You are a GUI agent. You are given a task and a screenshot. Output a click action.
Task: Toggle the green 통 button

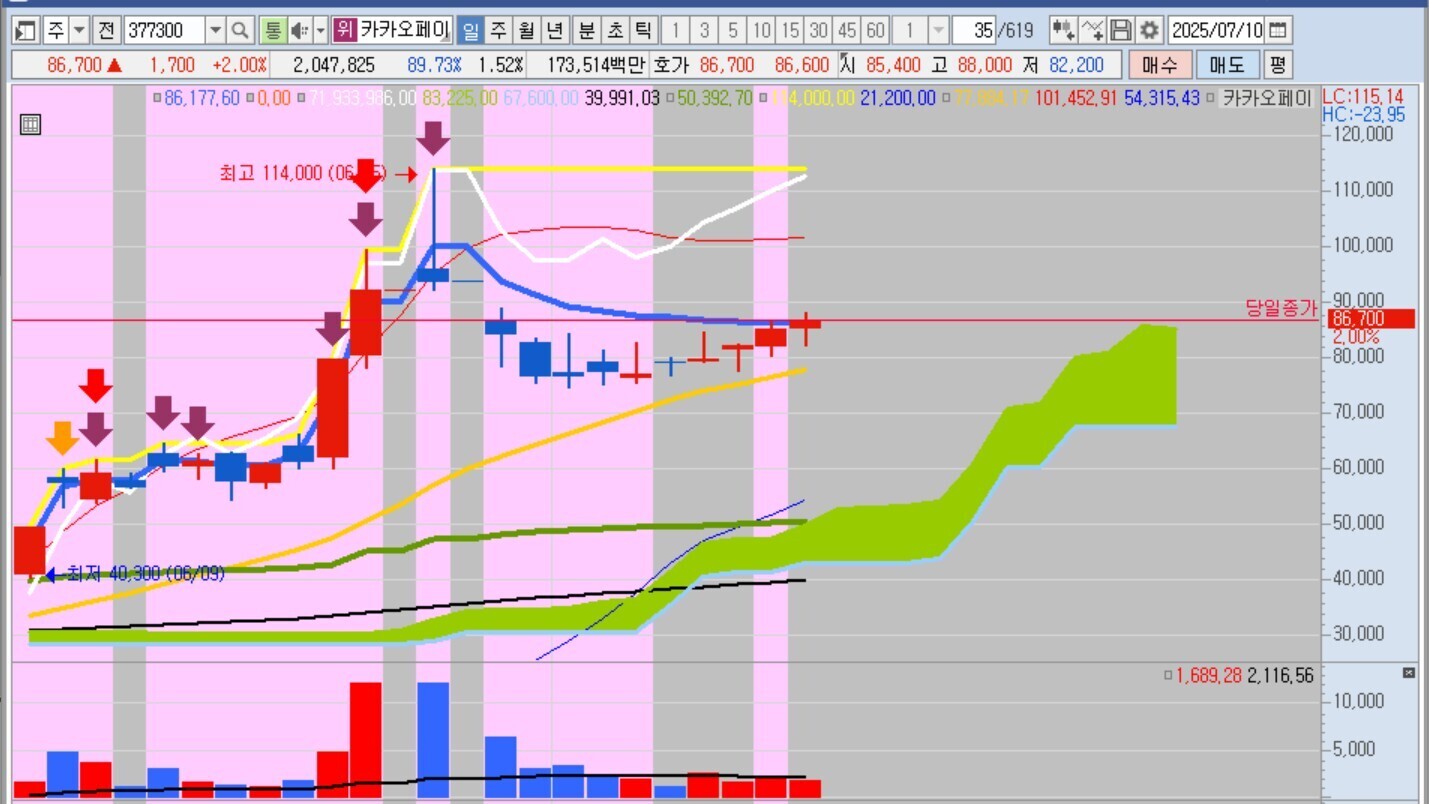point(272,30)
